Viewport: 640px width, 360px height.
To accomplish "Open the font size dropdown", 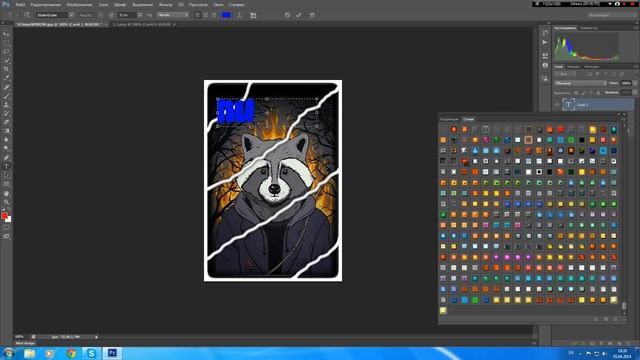I will pos(140,15).
